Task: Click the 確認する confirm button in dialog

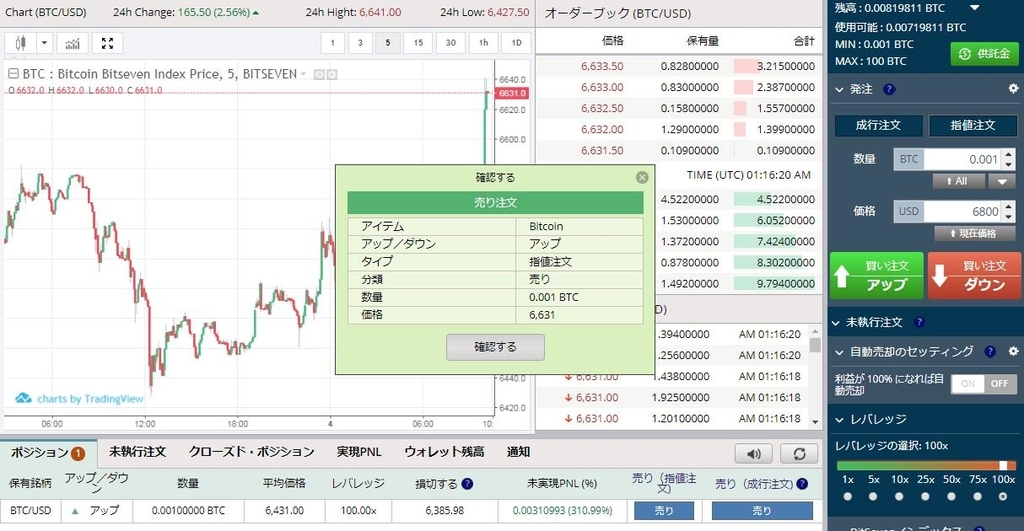Action: tap(495, 347)
